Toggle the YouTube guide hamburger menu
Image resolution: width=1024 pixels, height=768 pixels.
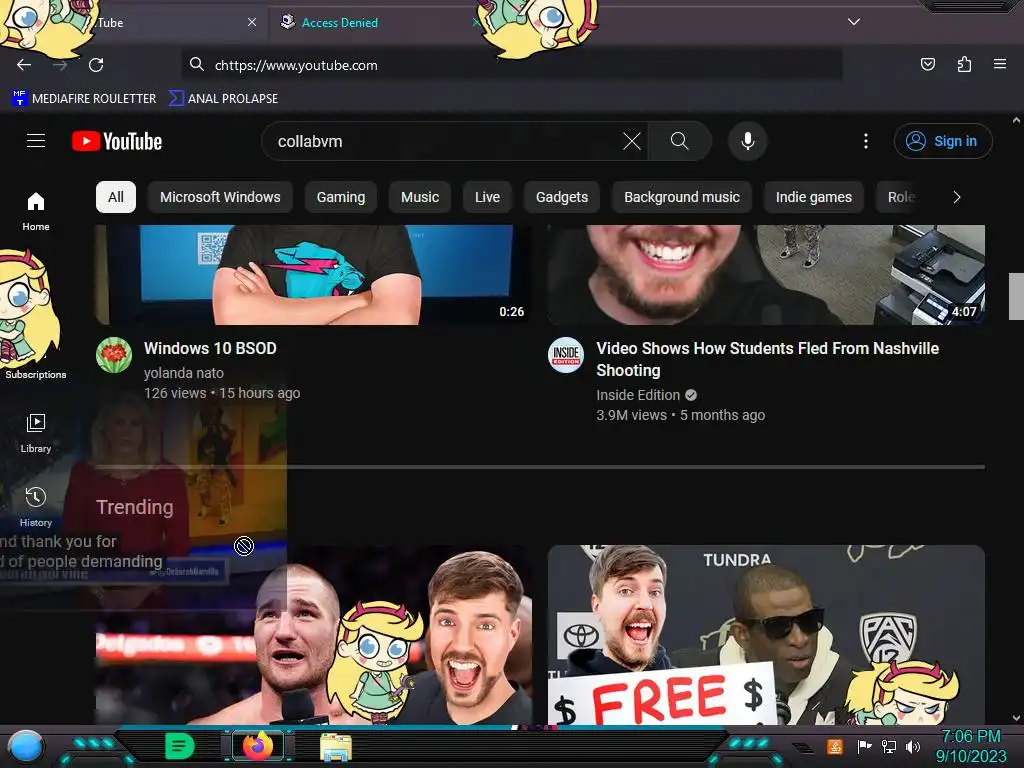pos(36,141)
